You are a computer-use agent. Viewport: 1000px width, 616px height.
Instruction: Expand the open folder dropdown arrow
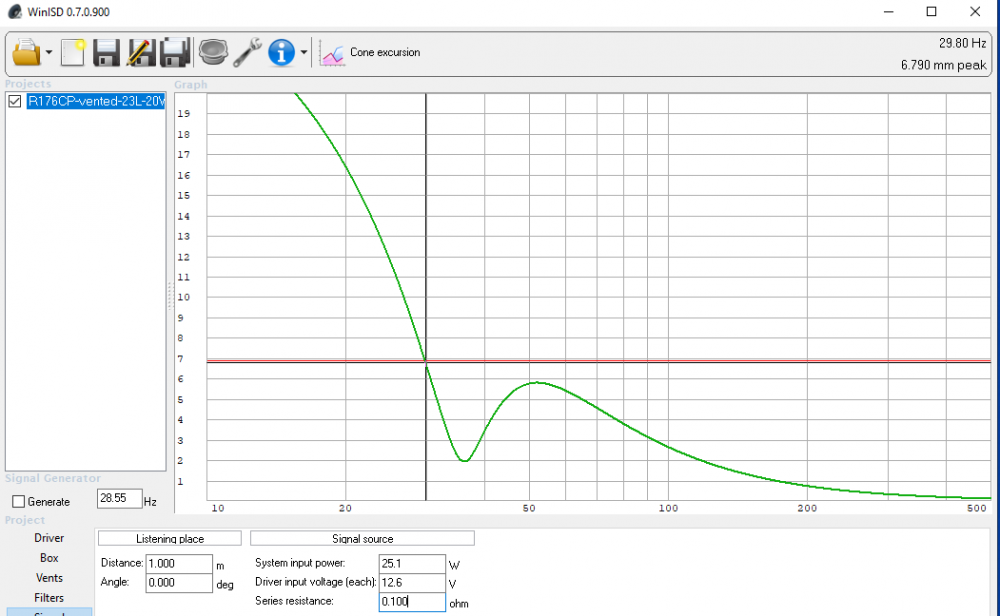click(48, 53)
